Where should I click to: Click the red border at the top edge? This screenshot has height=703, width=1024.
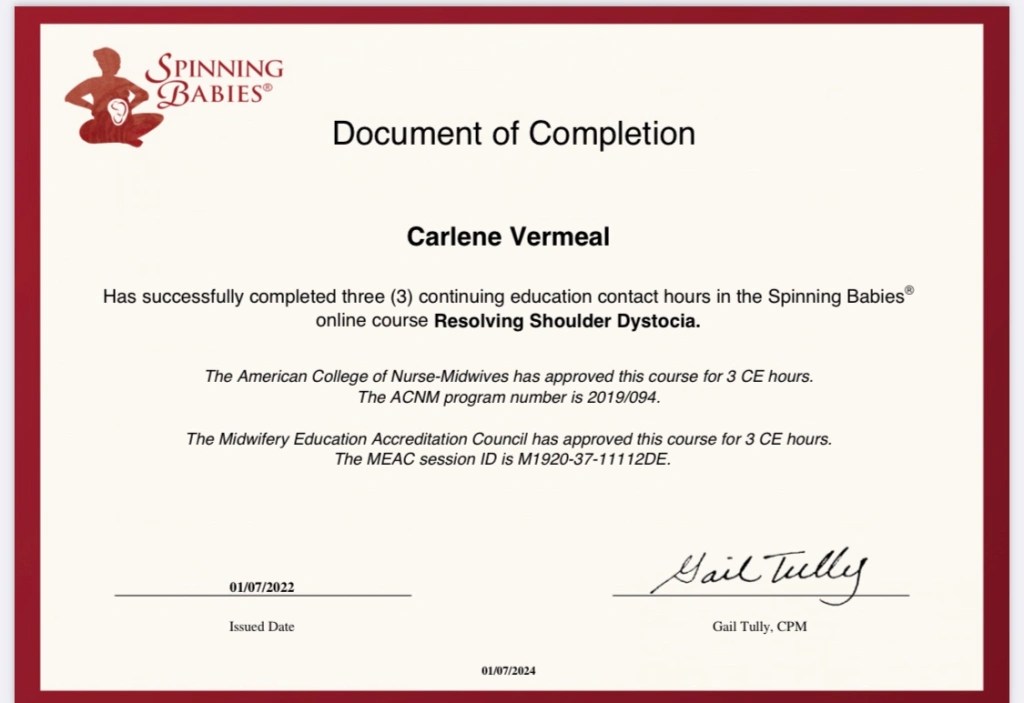tap(512, 14)
